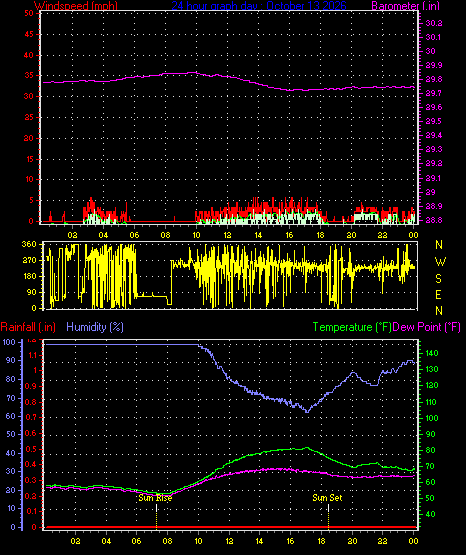Click the "0.3" rainfall axis value

coord(31,480)
